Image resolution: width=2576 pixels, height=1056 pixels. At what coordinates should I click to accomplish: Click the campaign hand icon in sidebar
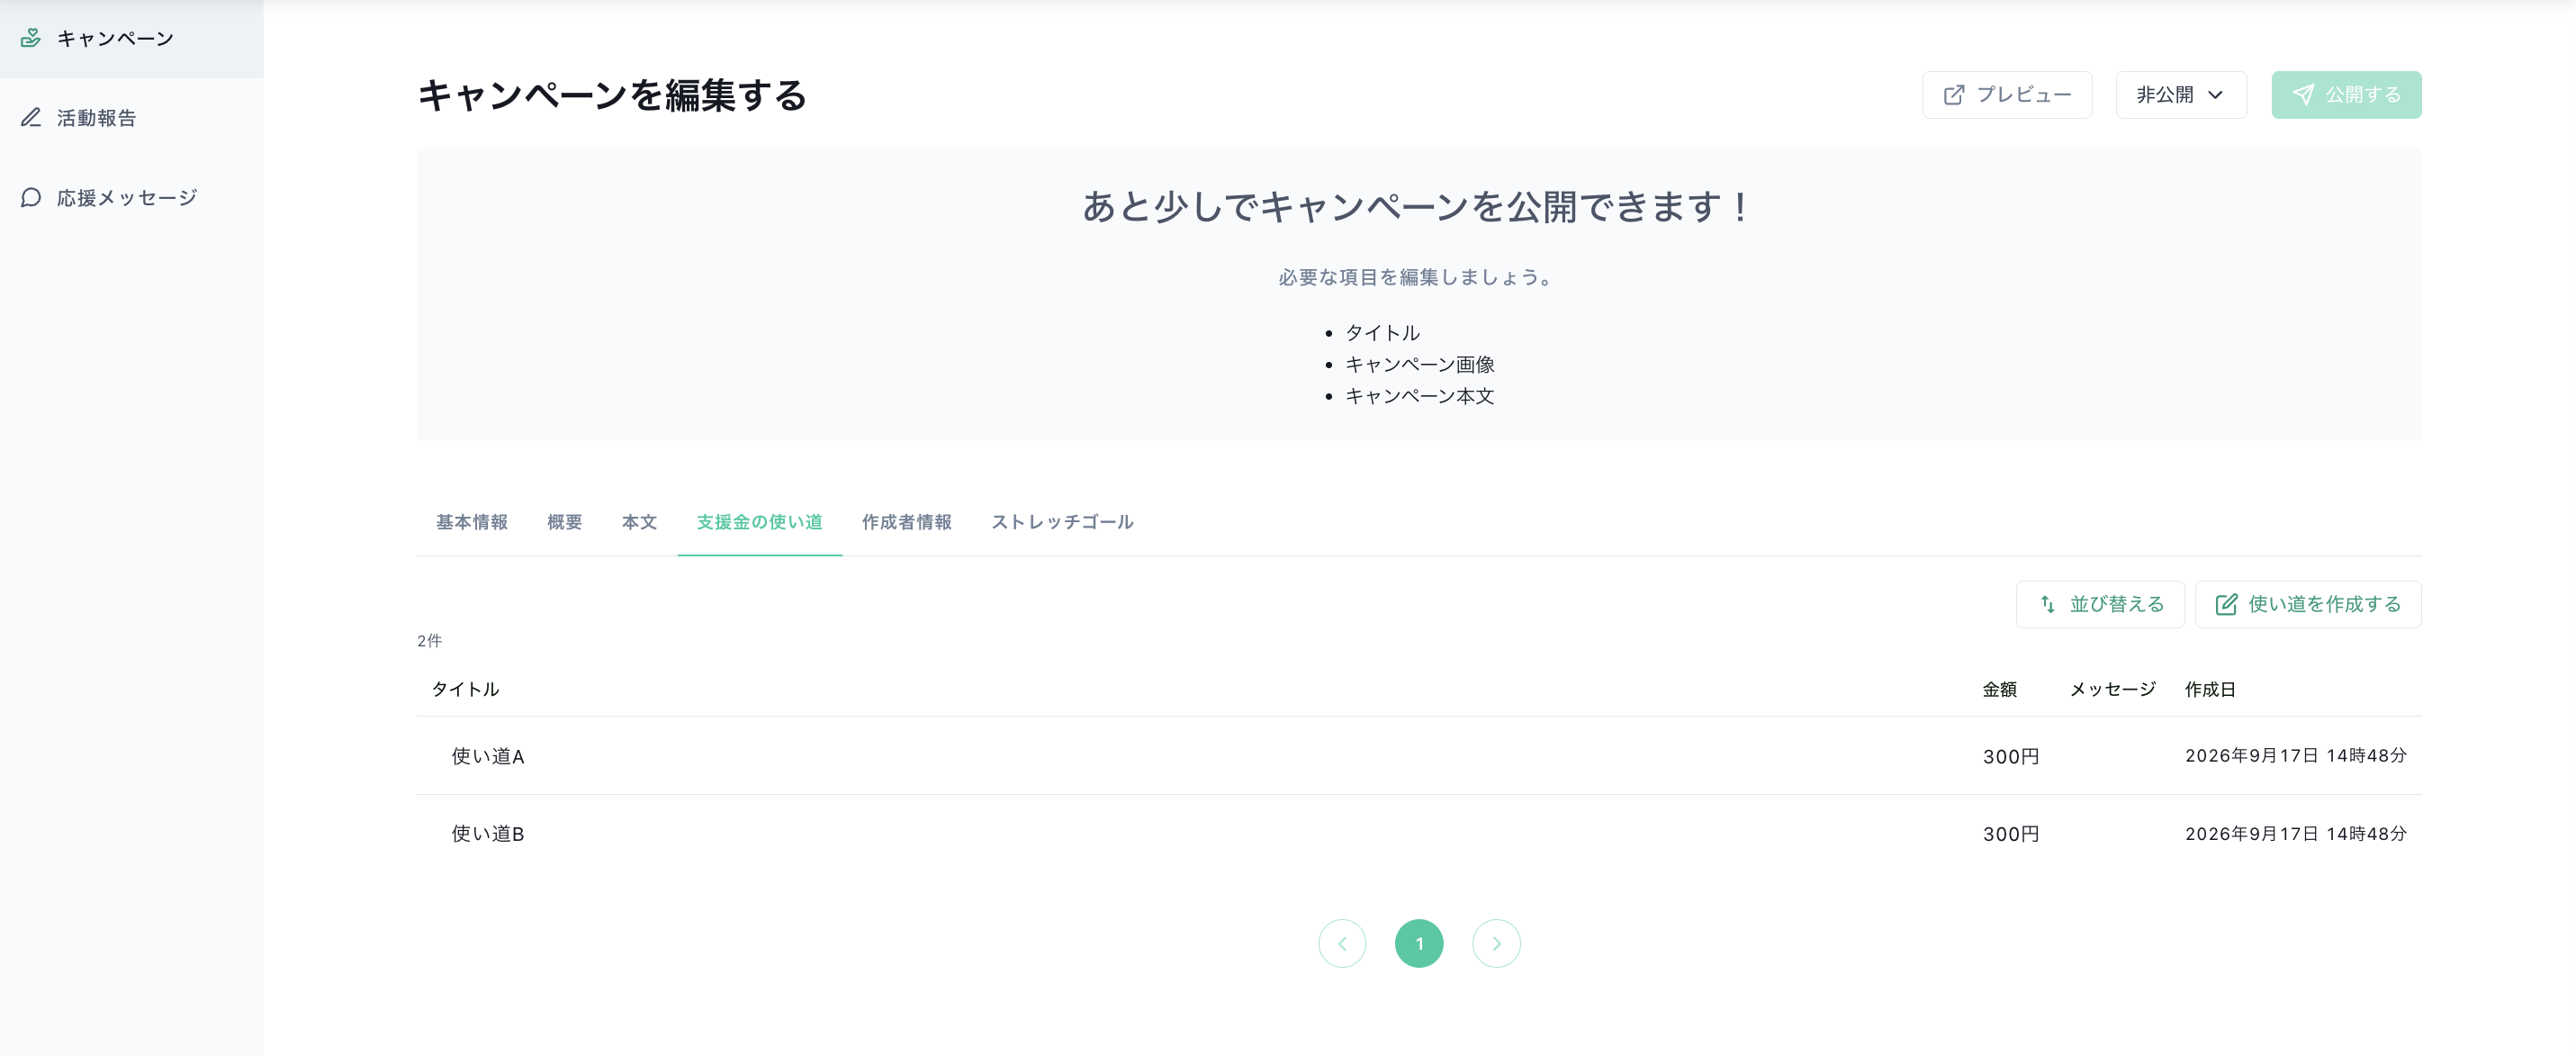point(31,38)
